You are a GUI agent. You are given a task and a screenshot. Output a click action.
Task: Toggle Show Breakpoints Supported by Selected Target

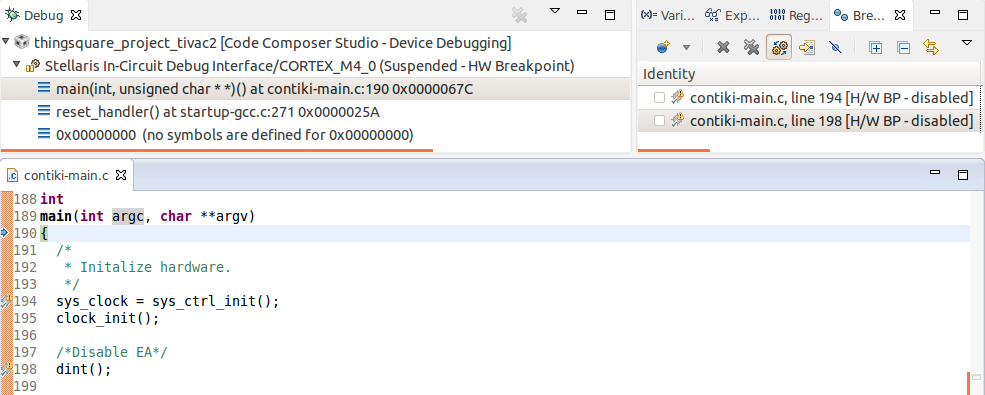pos(779,47)
